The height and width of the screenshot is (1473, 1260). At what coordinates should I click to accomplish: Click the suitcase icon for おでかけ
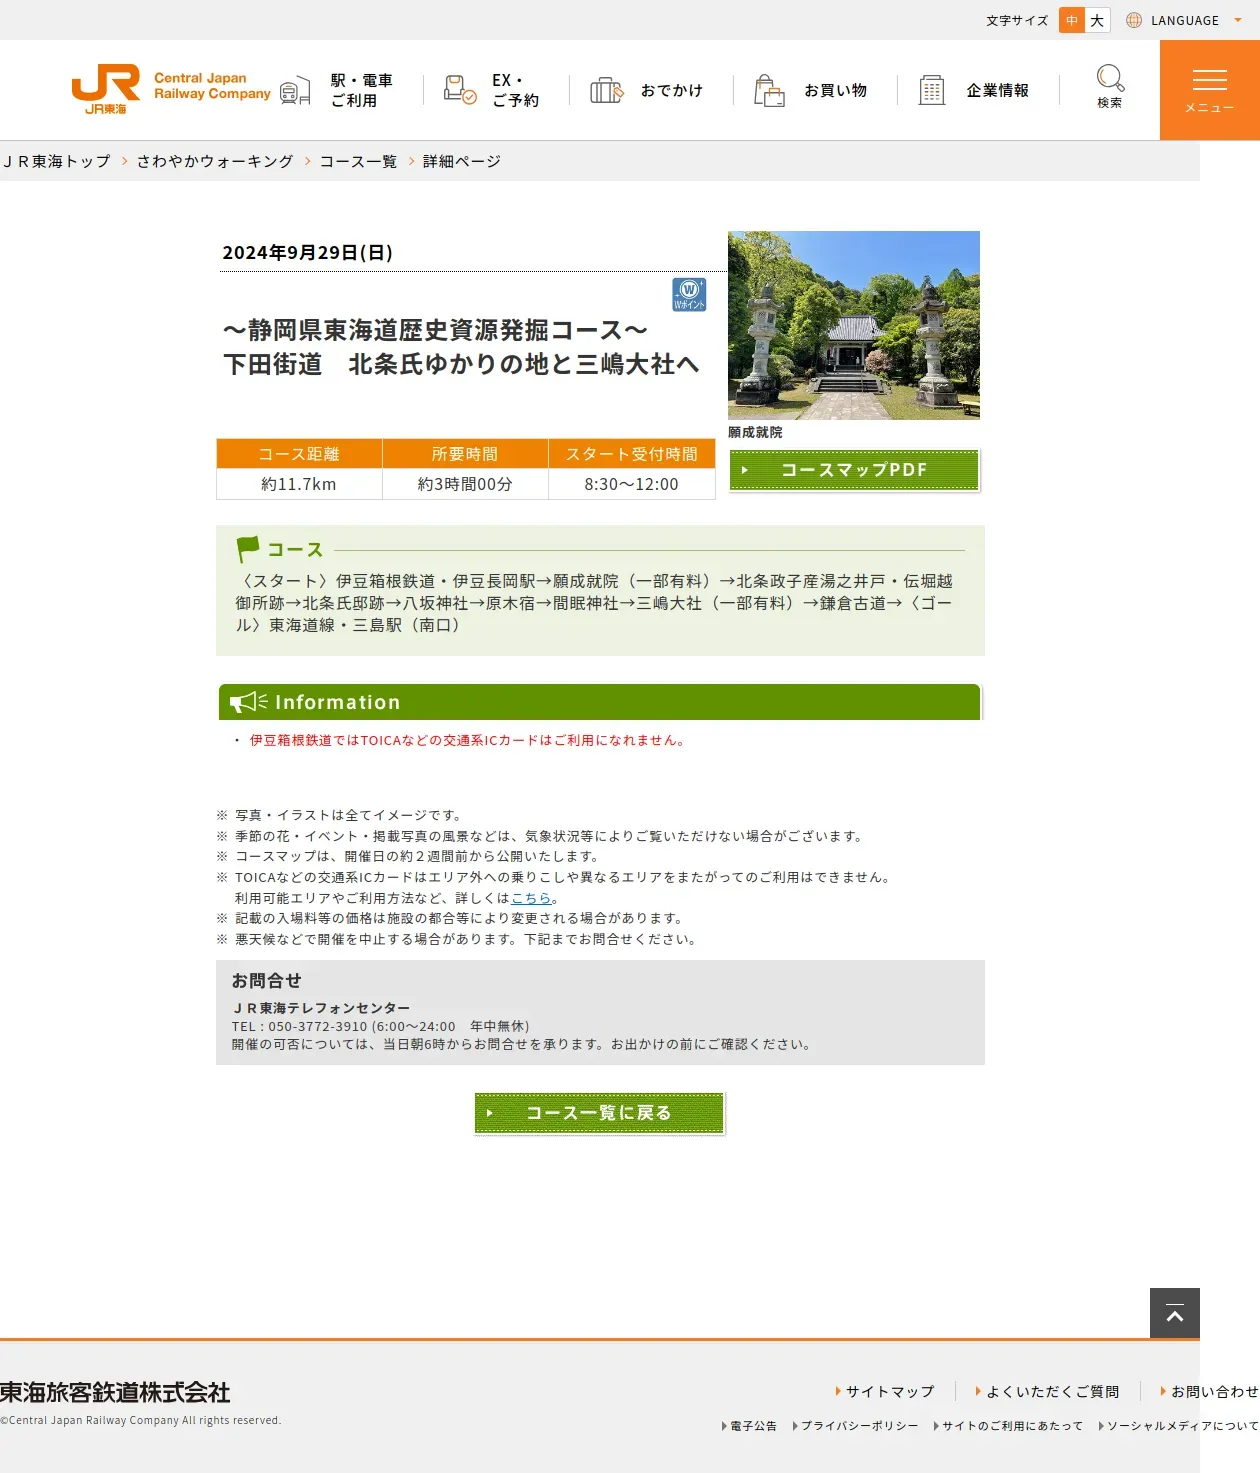tap(606, 90)
